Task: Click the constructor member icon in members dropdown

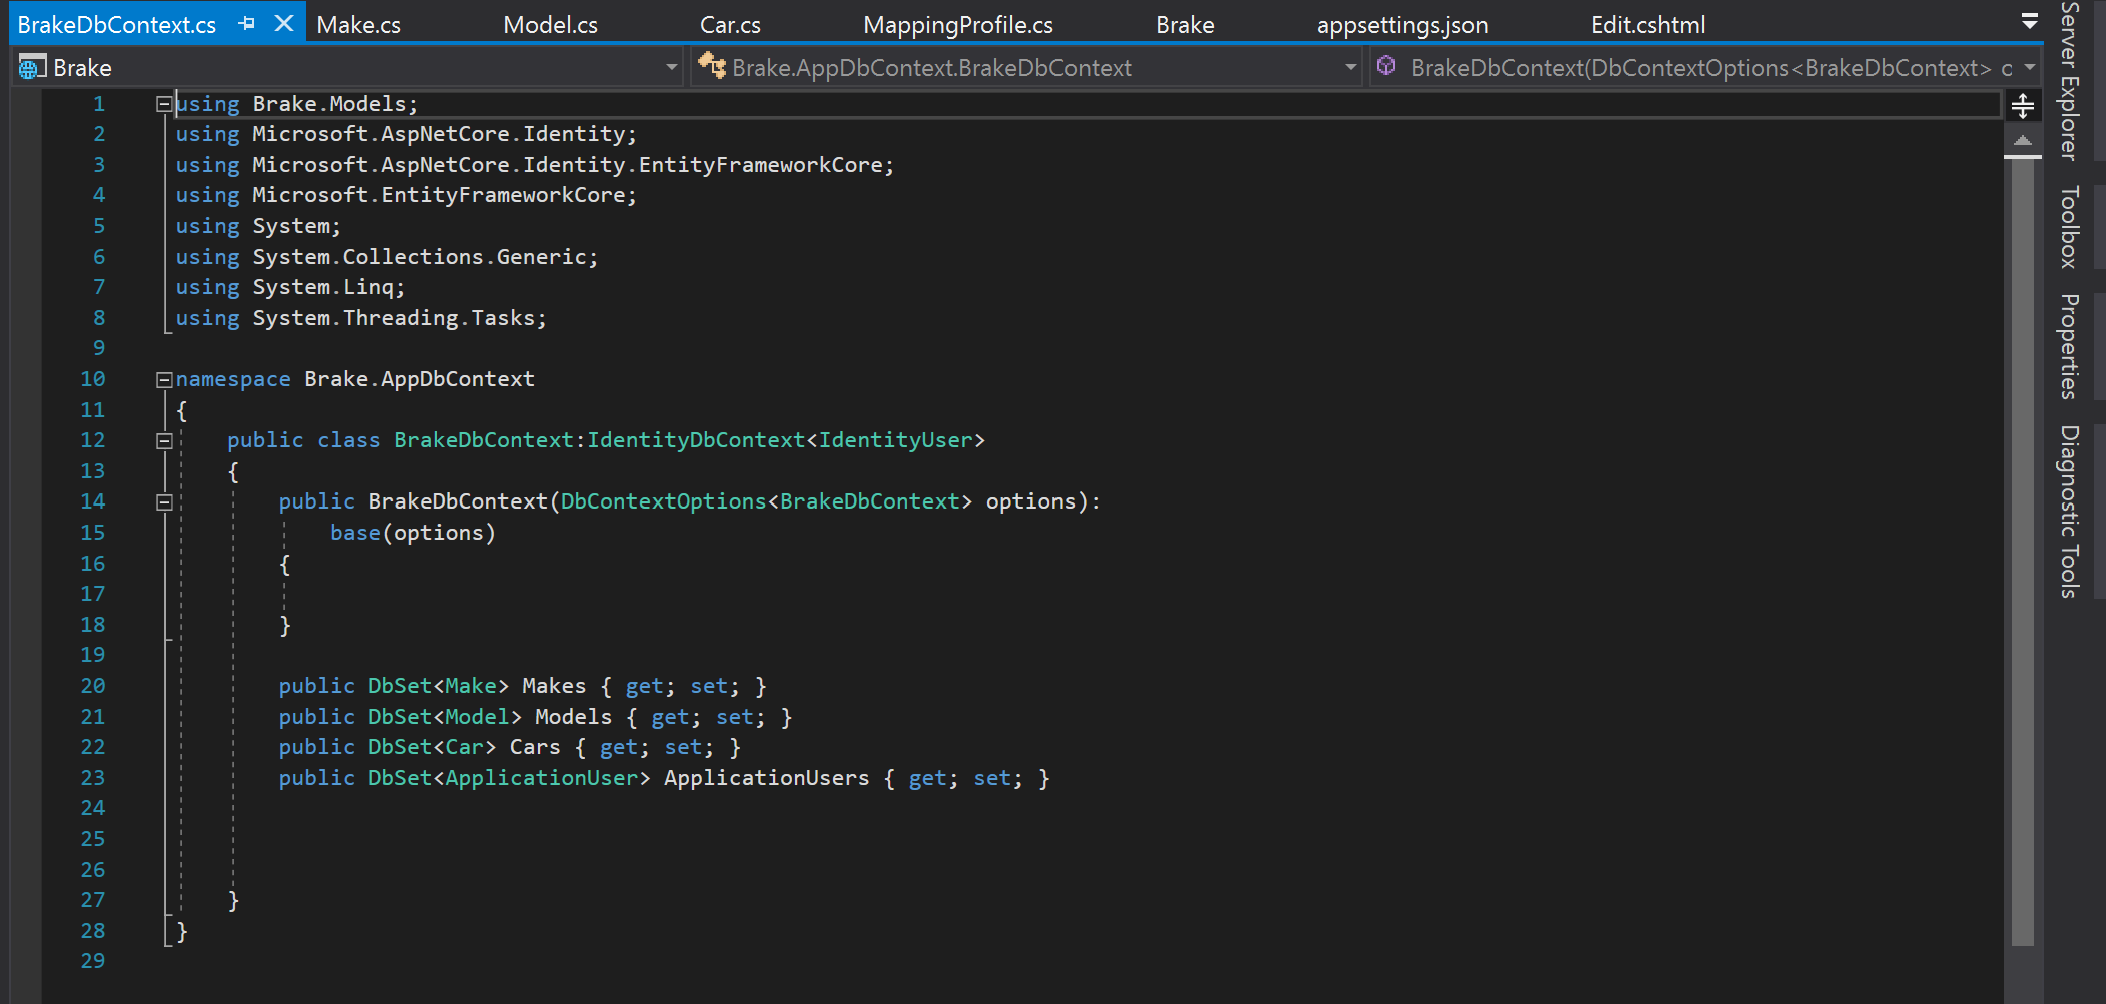Action: click(x=1386, y=66)
